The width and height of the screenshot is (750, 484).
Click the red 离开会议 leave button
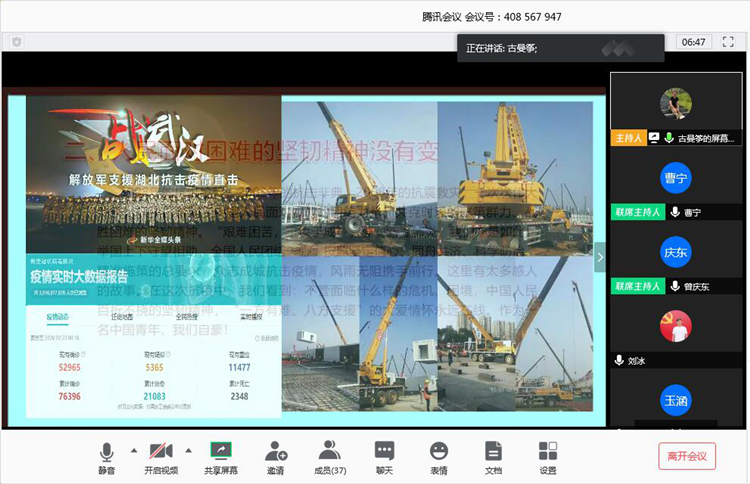coord(687,457)
